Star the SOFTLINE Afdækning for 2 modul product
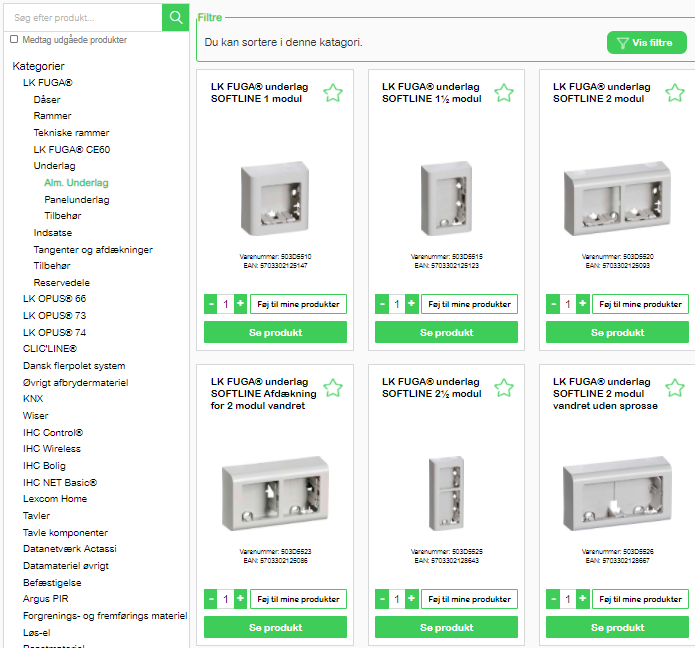 (333, 388)
